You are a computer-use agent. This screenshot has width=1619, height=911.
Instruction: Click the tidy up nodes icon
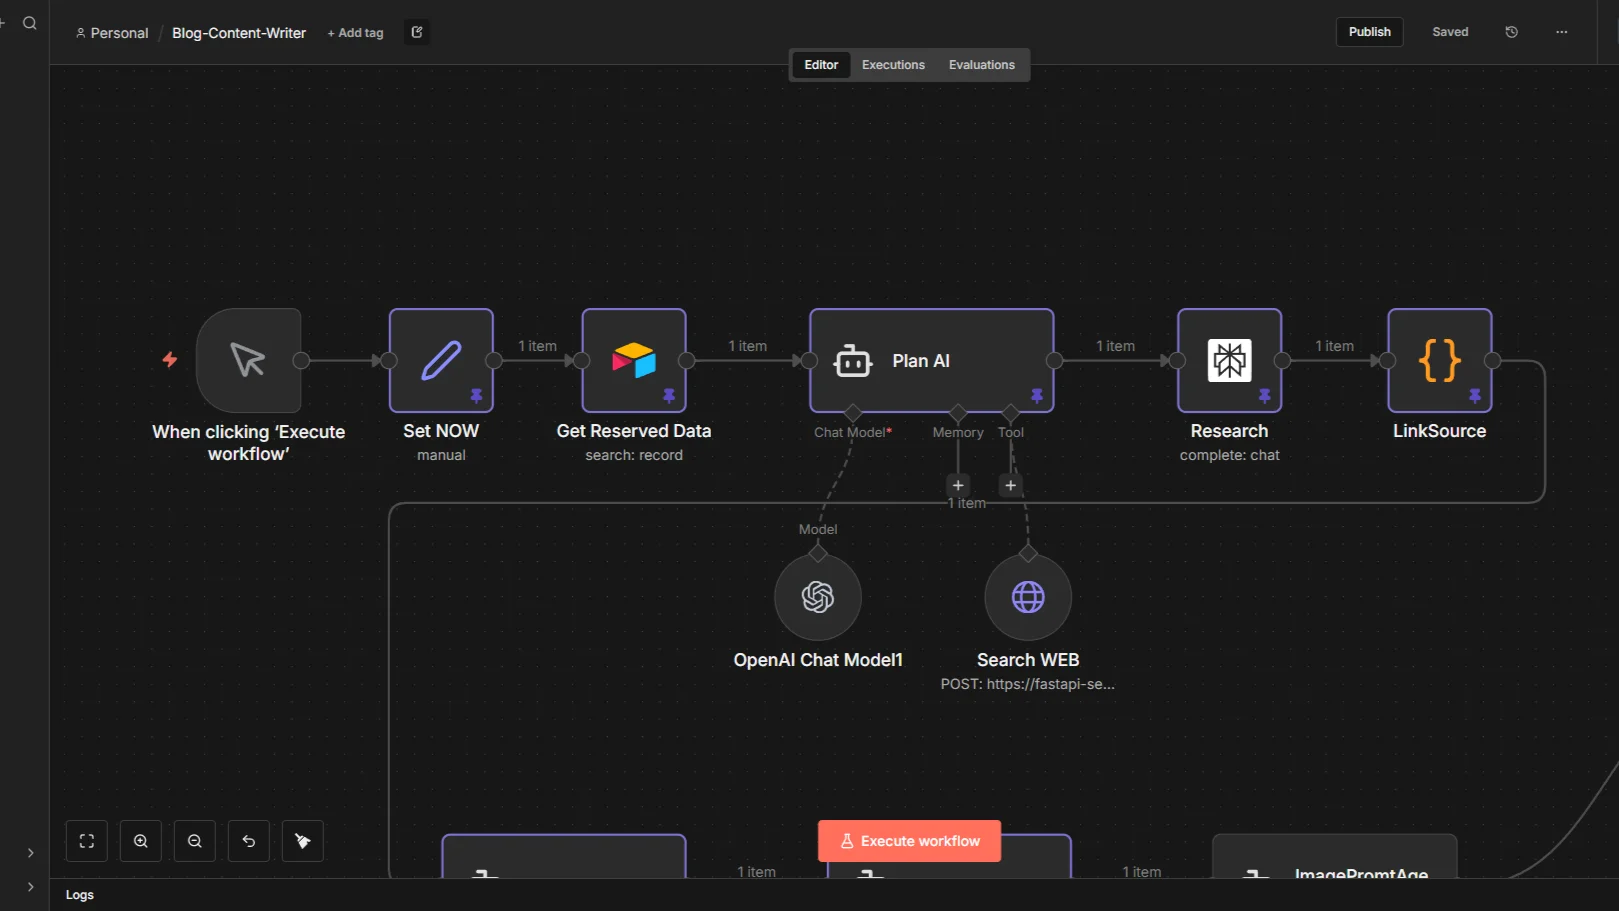point(303,841)
